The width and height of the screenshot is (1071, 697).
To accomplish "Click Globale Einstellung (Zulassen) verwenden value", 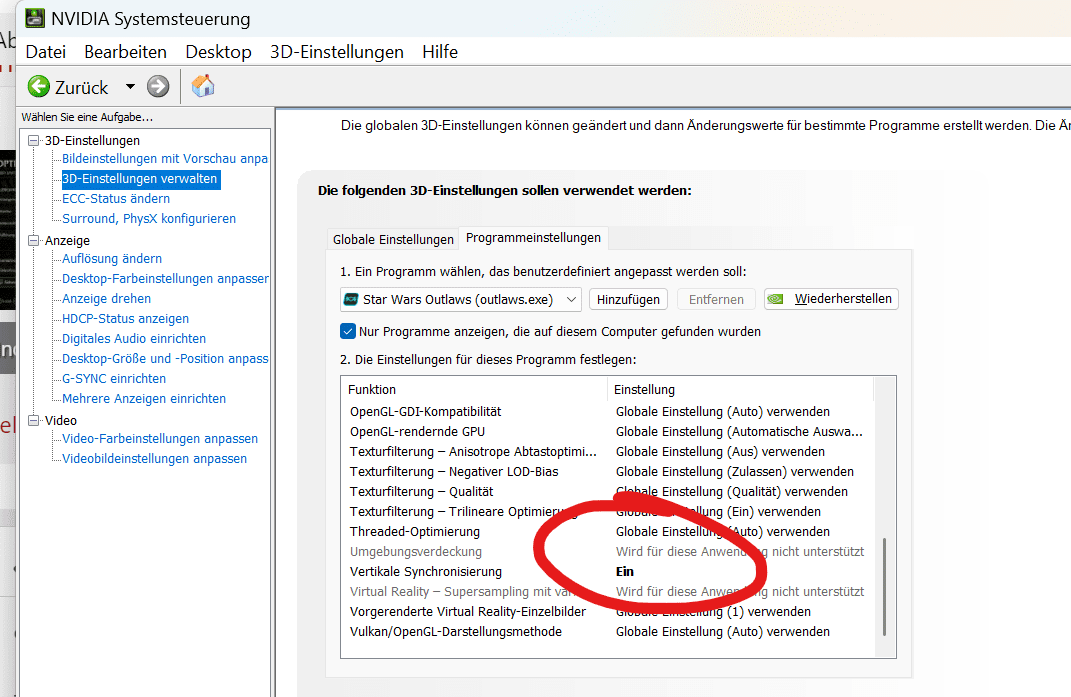I will (735, 472).
